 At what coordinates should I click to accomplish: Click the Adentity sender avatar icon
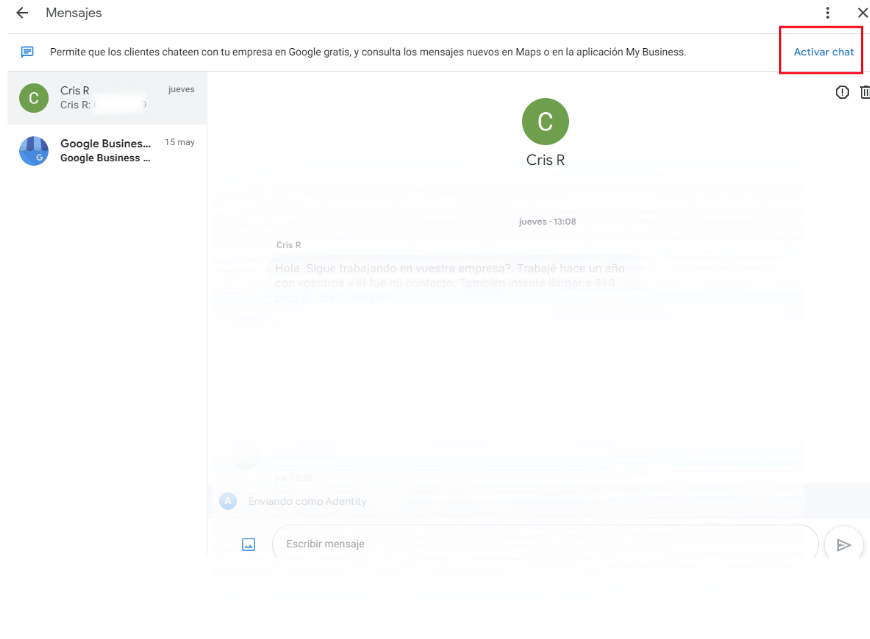[228, 501]
